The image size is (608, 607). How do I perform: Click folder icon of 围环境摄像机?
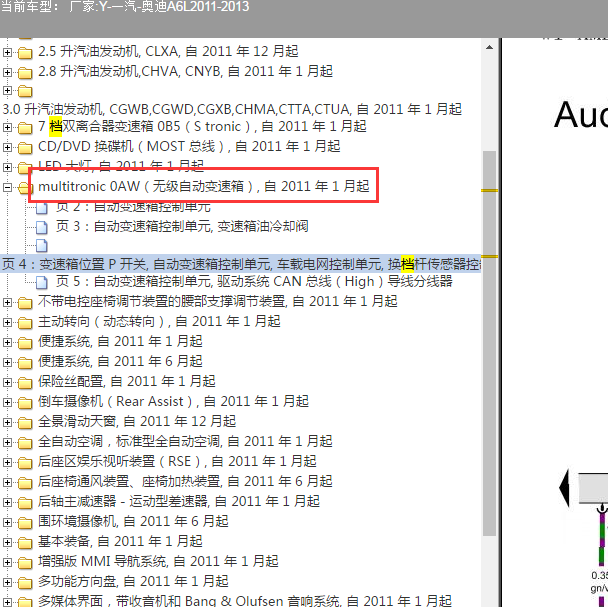pos(25,523)
